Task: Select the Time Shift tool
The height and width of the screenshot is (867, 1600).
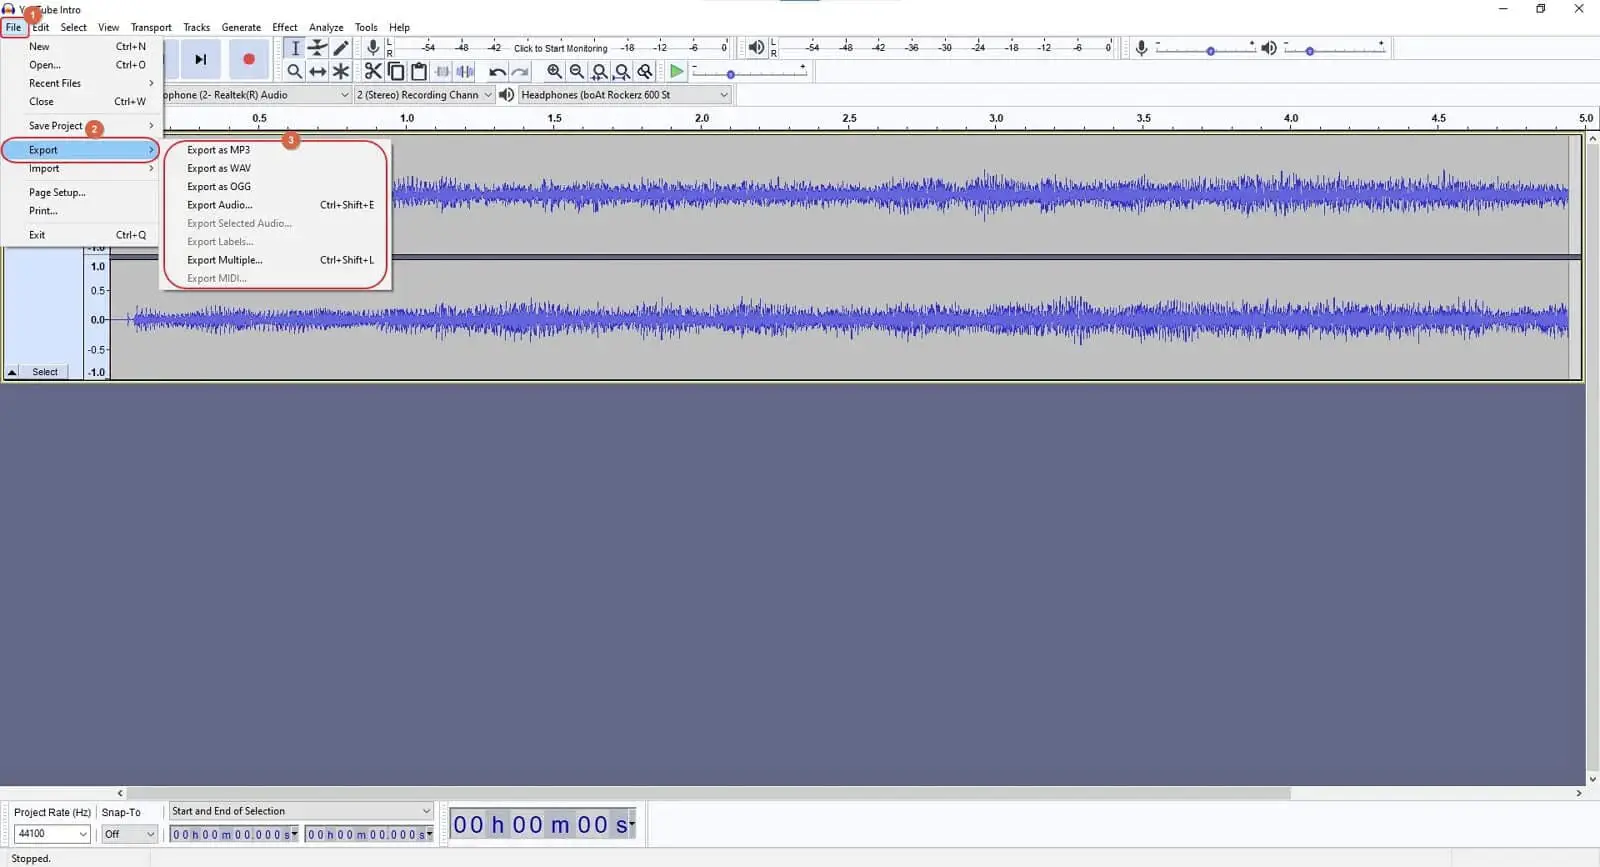Action: click(318, 71)
